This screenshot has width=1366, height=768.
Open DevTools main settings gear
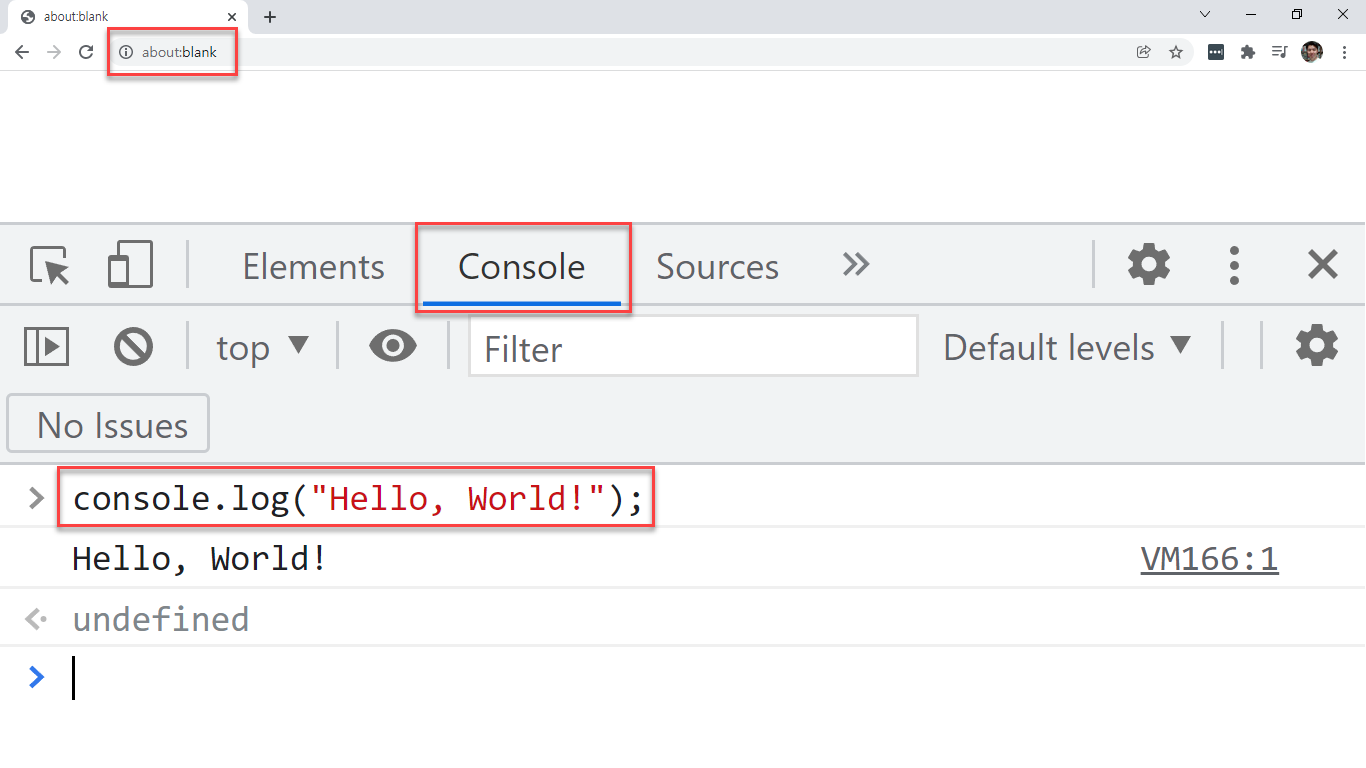coord(1148,265)
